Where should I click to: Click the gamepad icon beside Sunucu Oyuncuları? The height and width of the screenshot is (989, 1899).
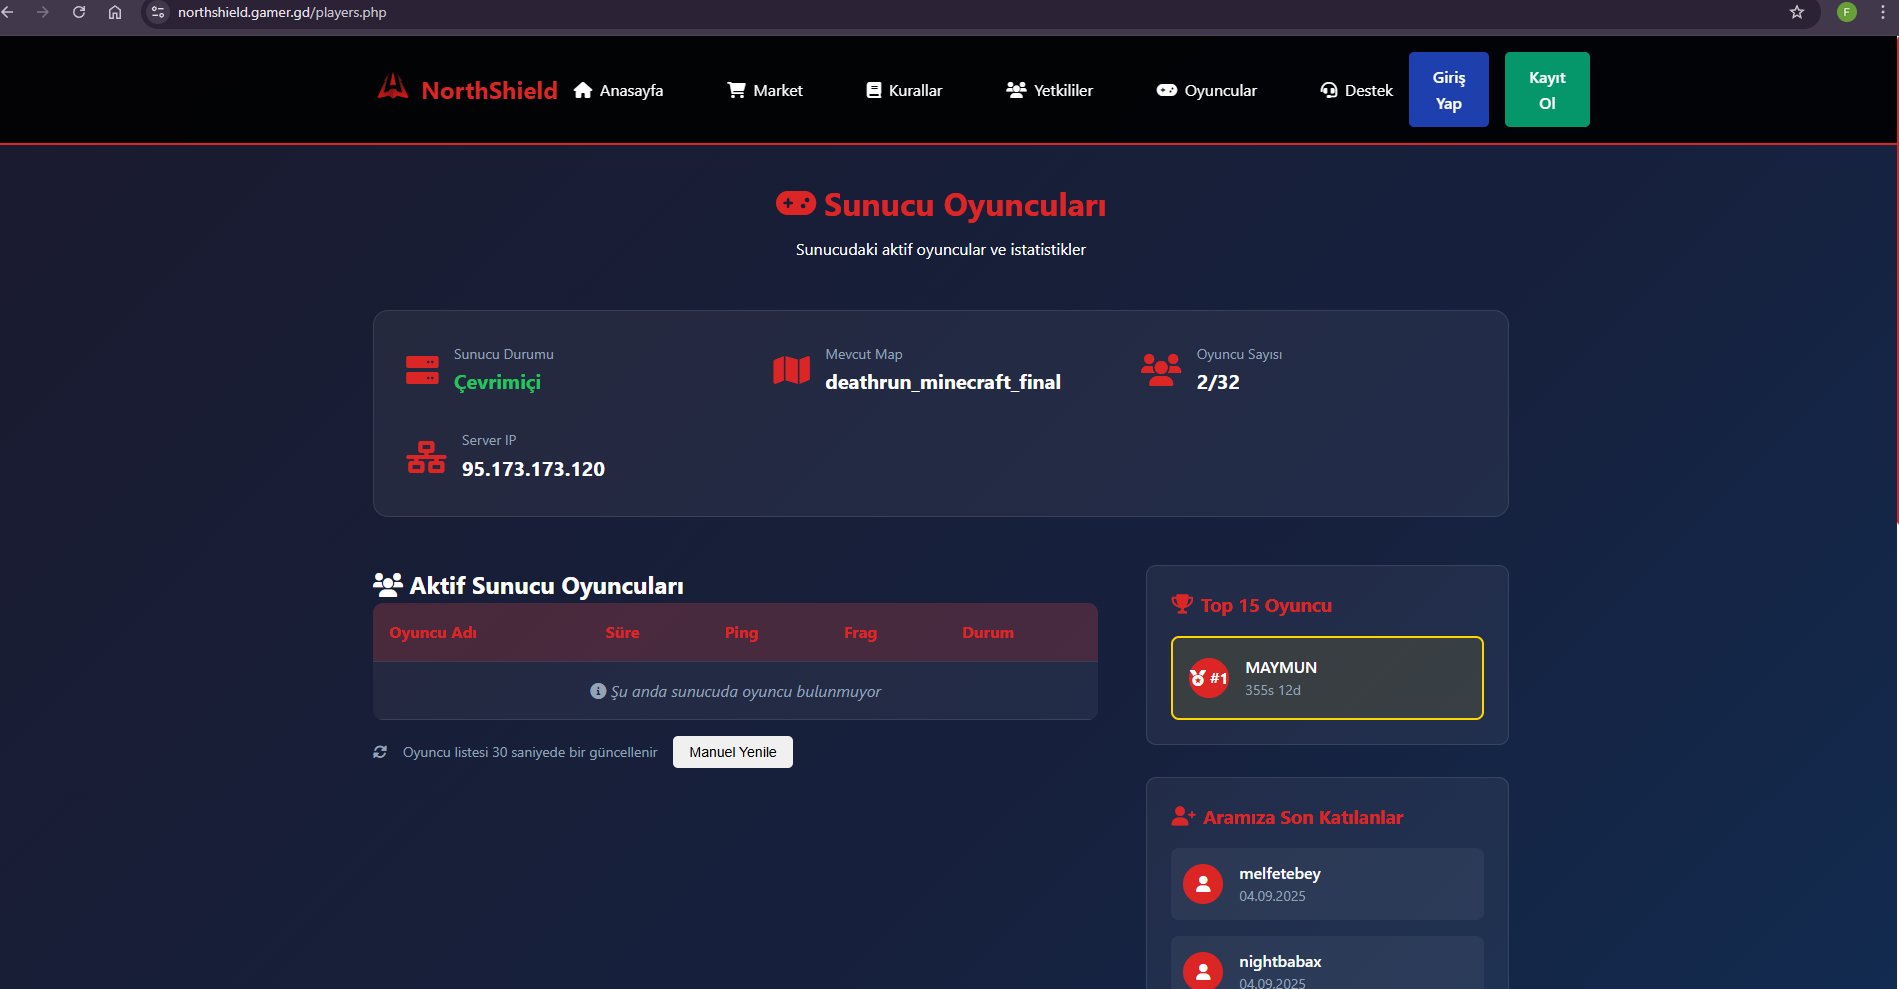796,204
